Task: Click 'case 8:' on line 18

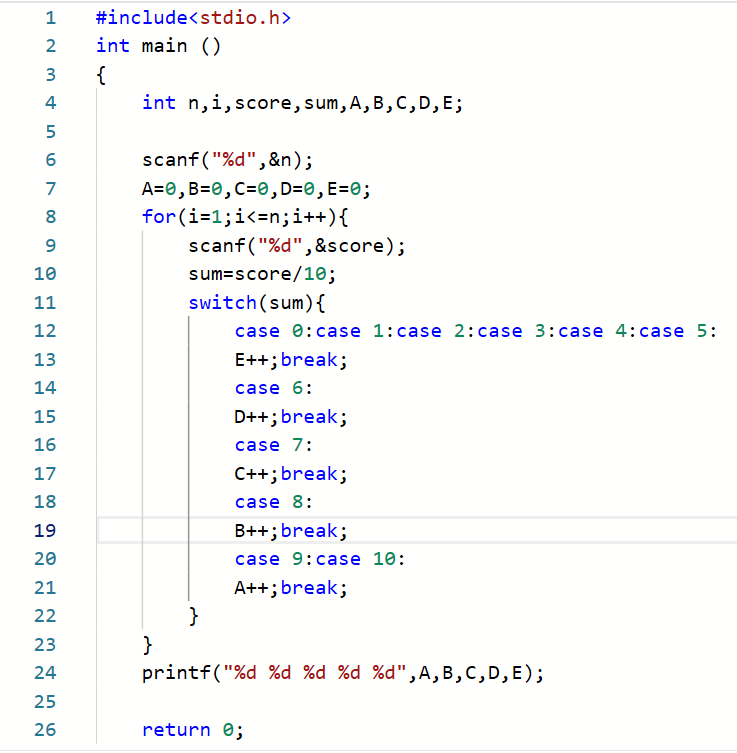Action: [x=274, y=502]
